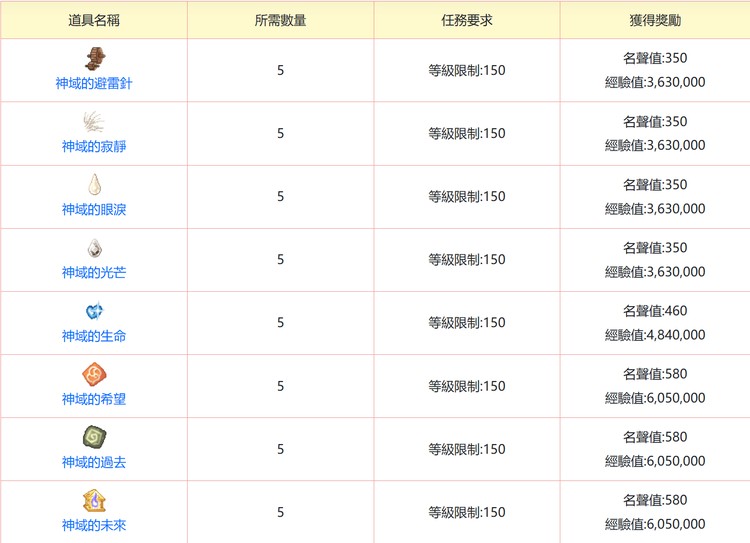Viewport: 750px width, 543px height.
Task: Open the 神域的過去 item link
Action: click(x=94, y=462)
